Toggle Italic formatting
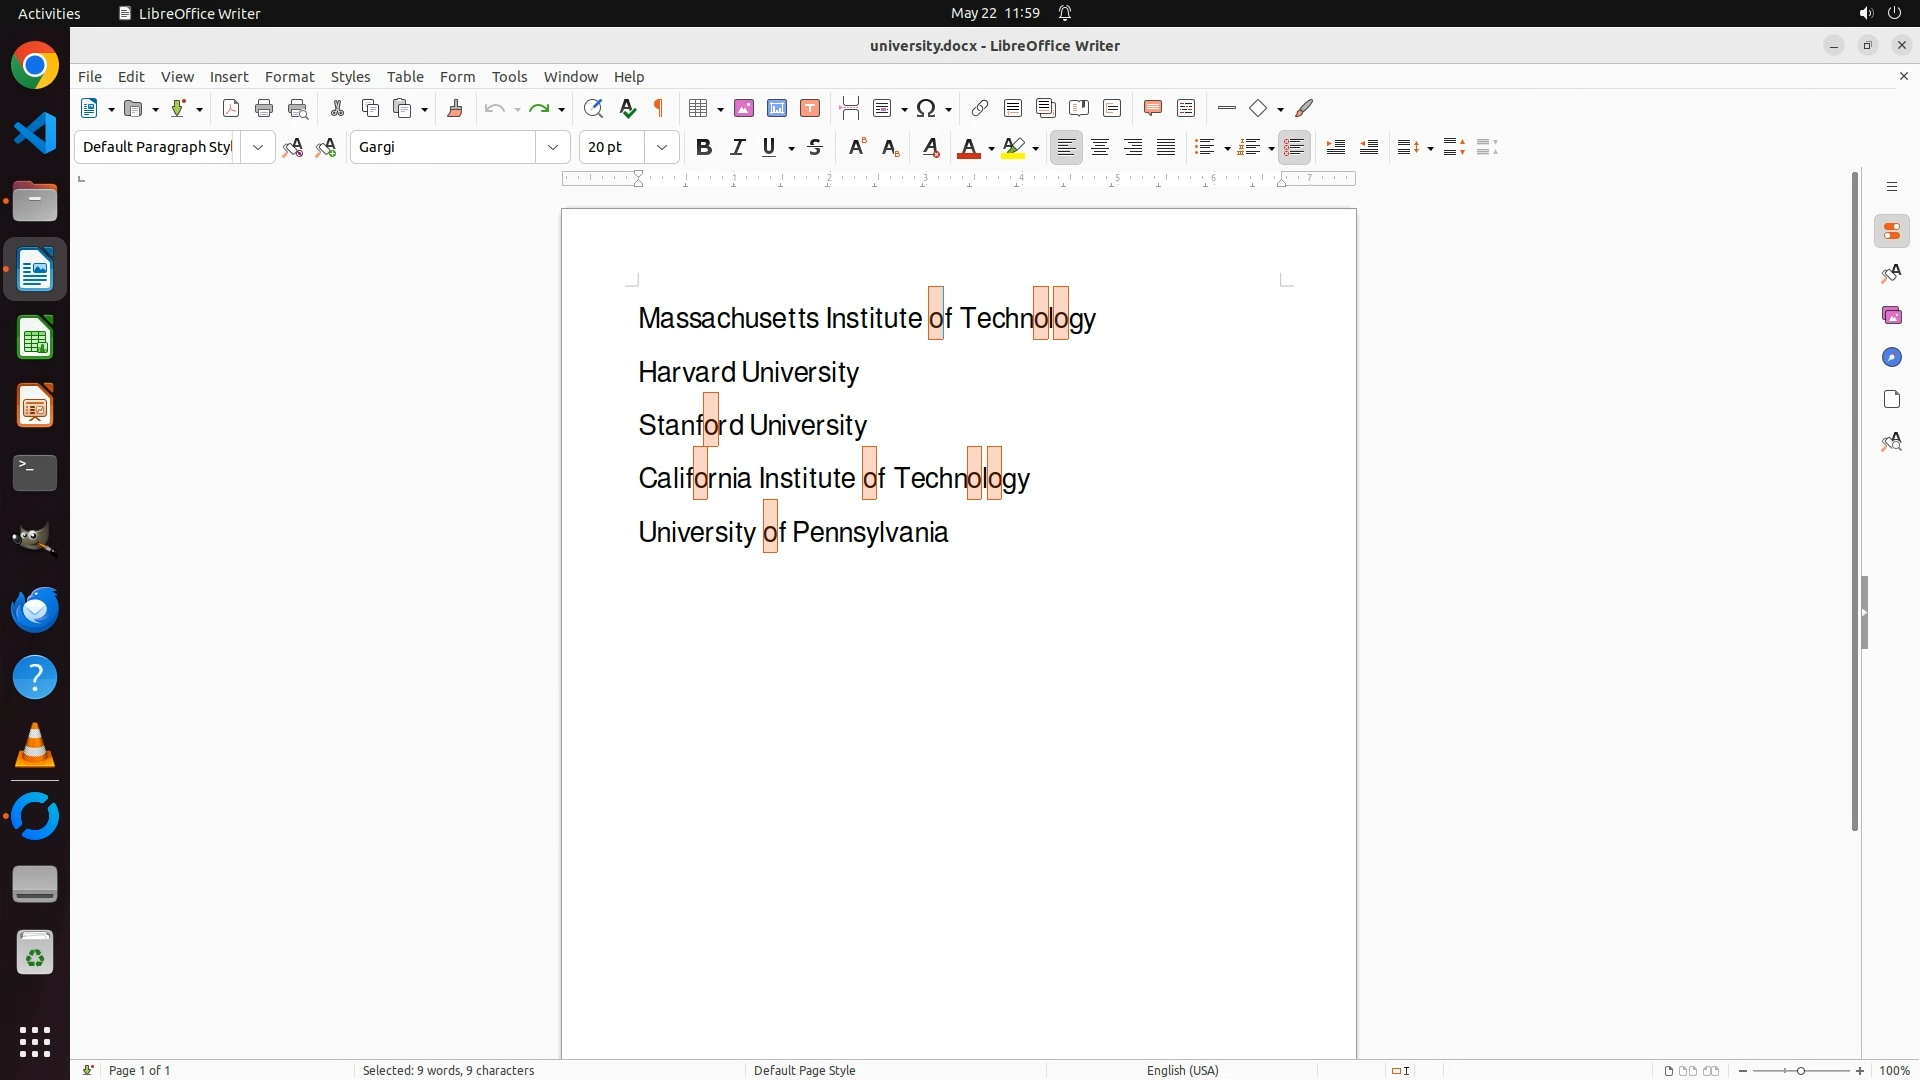Image resolution: width=1920 pixels, height=1080 pixels. click(737, 147)
